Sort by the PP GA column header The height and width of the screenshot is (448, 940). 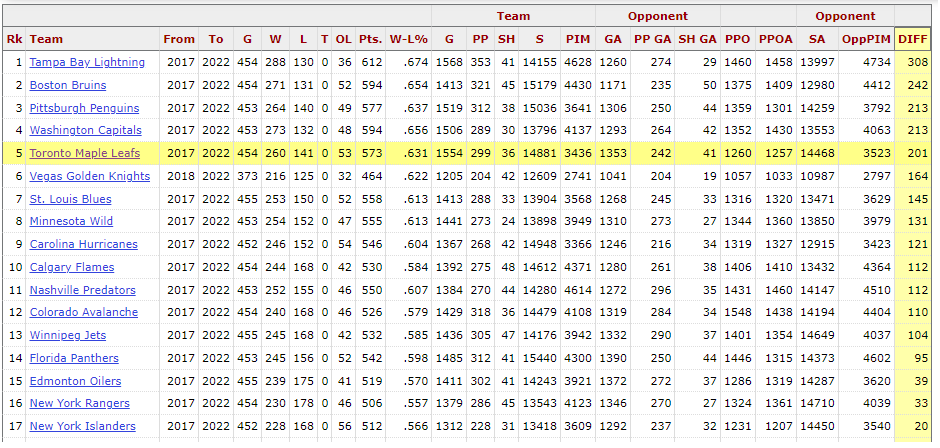(x=653, y=39)
